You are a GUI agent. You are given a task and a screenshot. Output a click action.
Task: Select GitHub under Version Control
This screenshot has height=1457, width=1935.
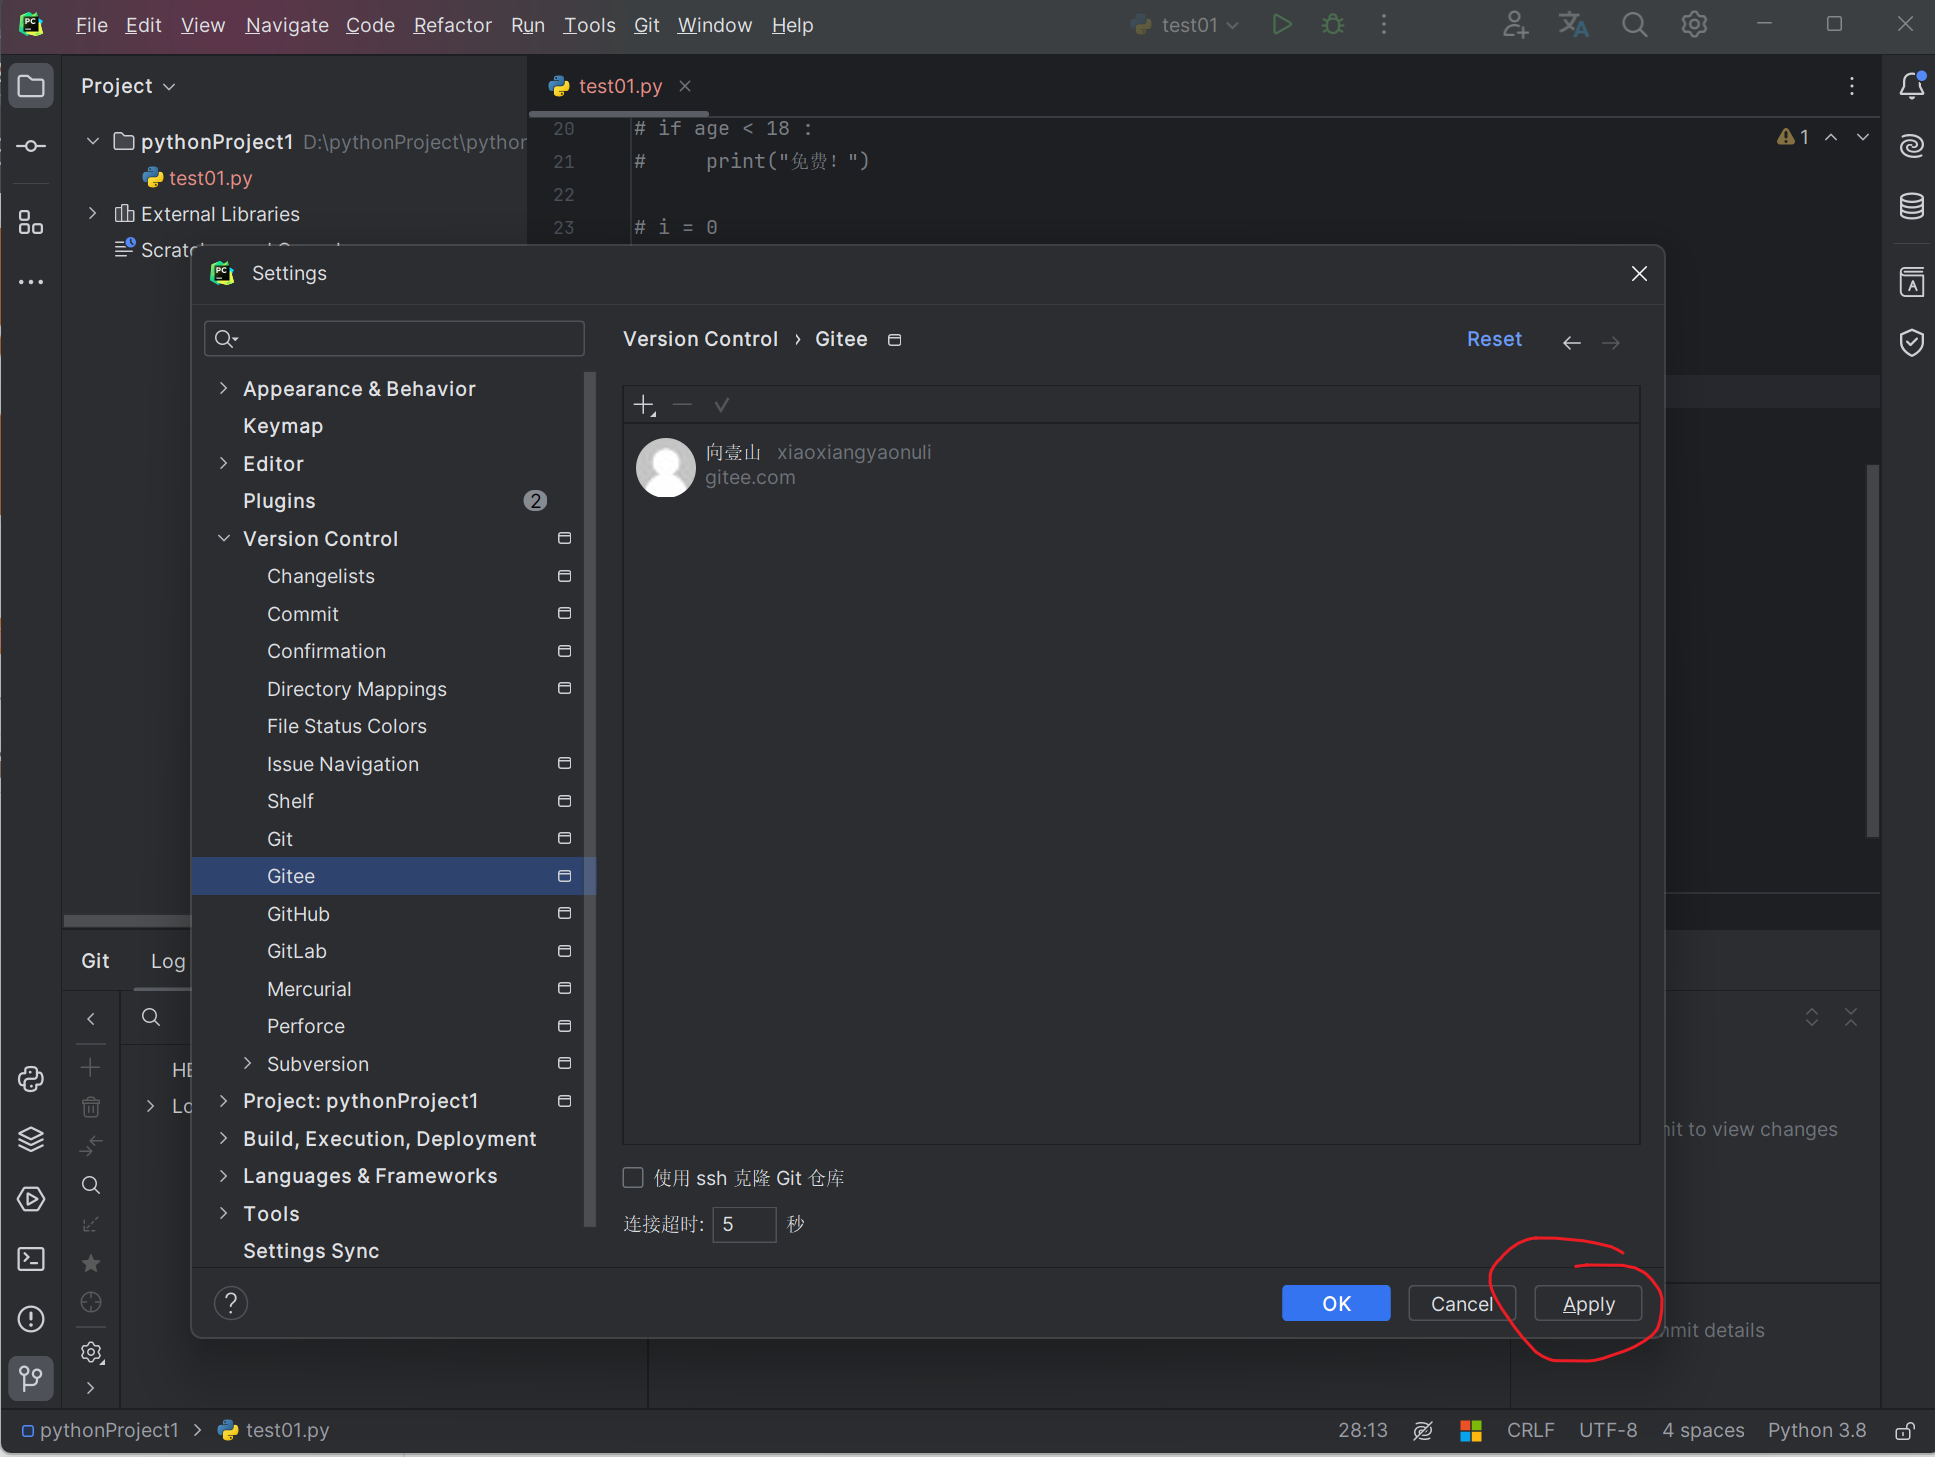coord(298,914)
